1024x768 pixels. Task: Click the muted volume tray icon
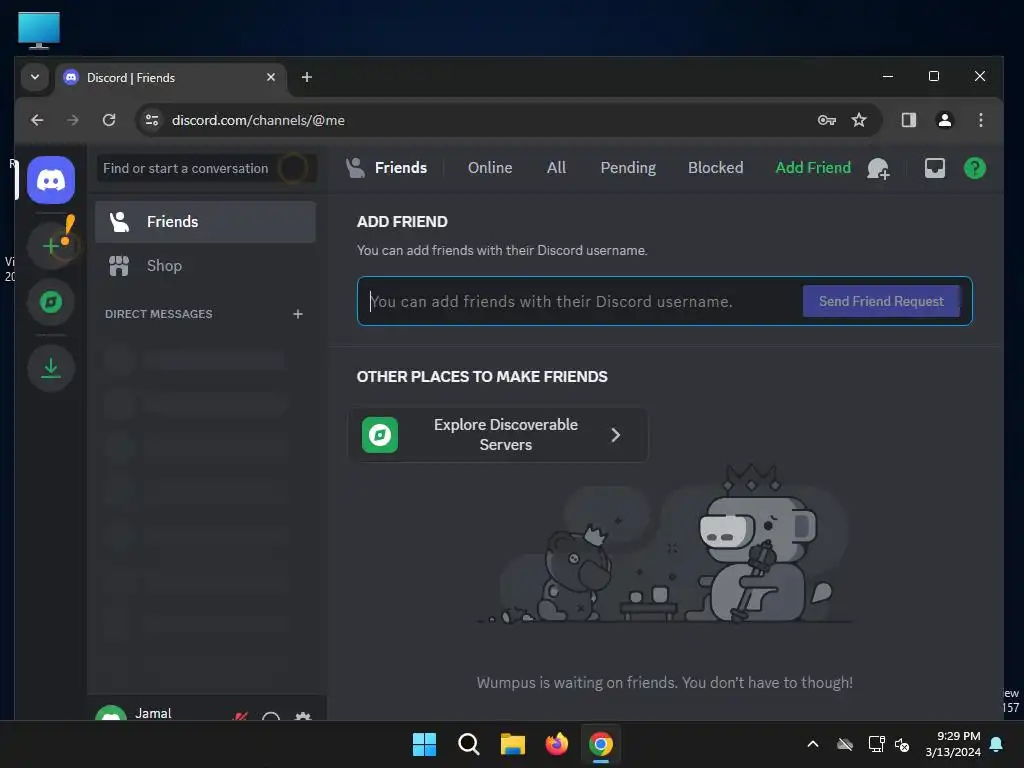[x=902, y=744]
